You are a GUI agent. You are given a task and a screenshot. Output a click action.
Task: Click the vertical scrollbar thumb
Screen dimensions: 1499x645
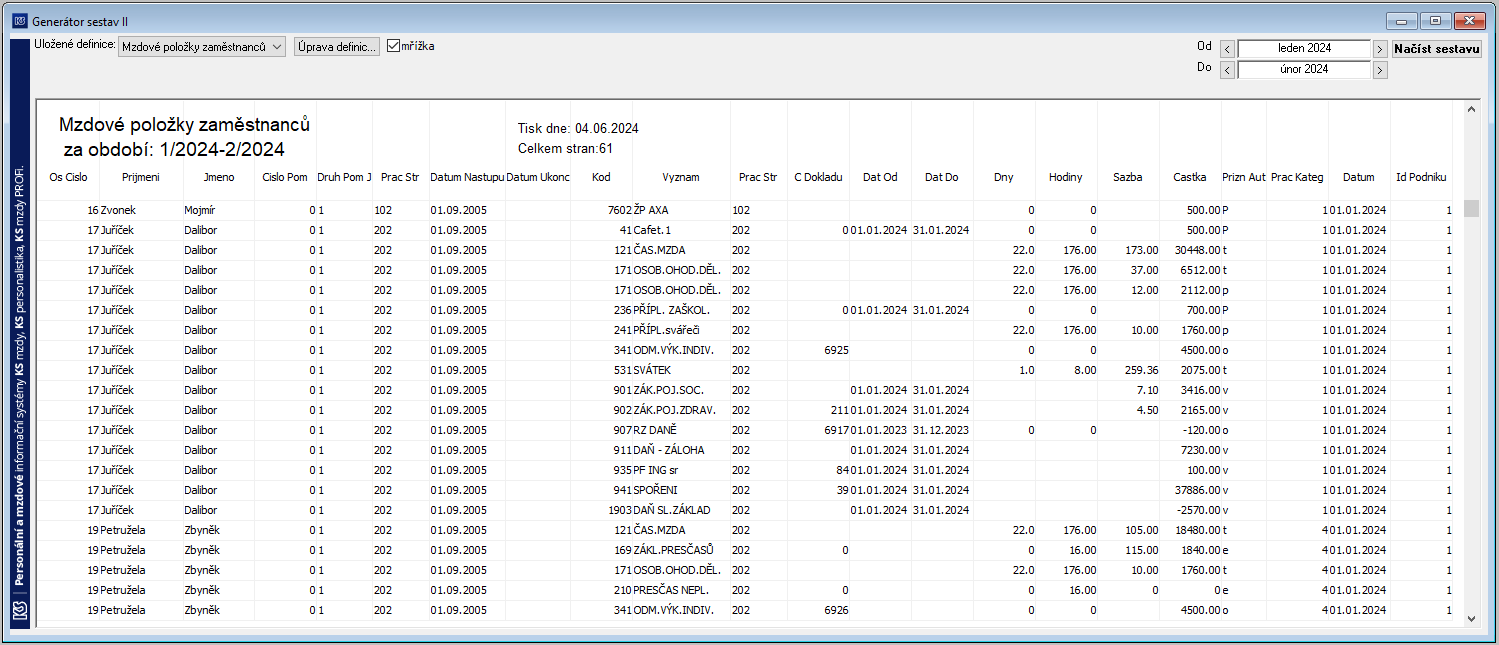pos(1471,208)
